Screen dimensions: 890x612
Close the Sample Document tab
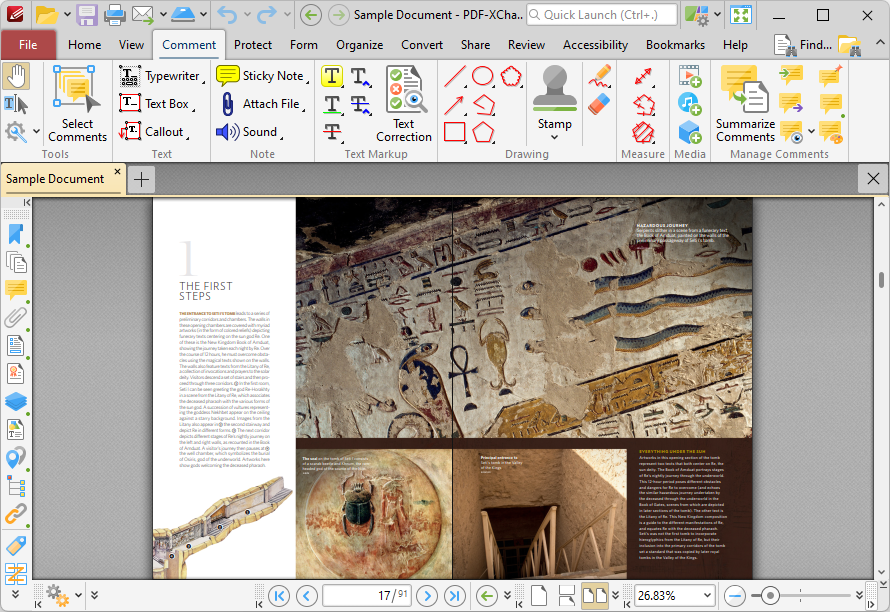point(117,171)
